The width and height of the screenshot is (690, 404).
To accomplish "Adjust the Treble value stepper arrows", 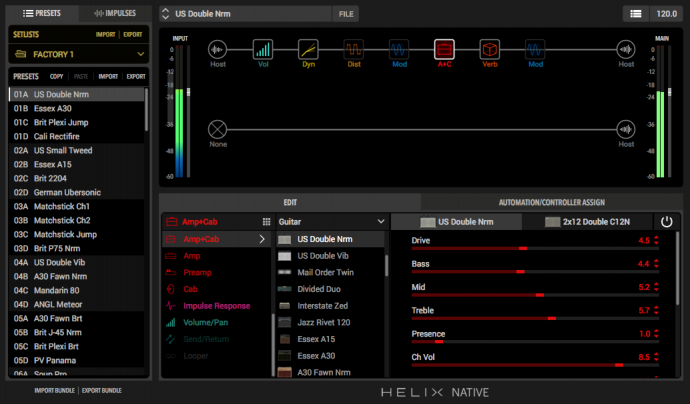I will point(656,310).
